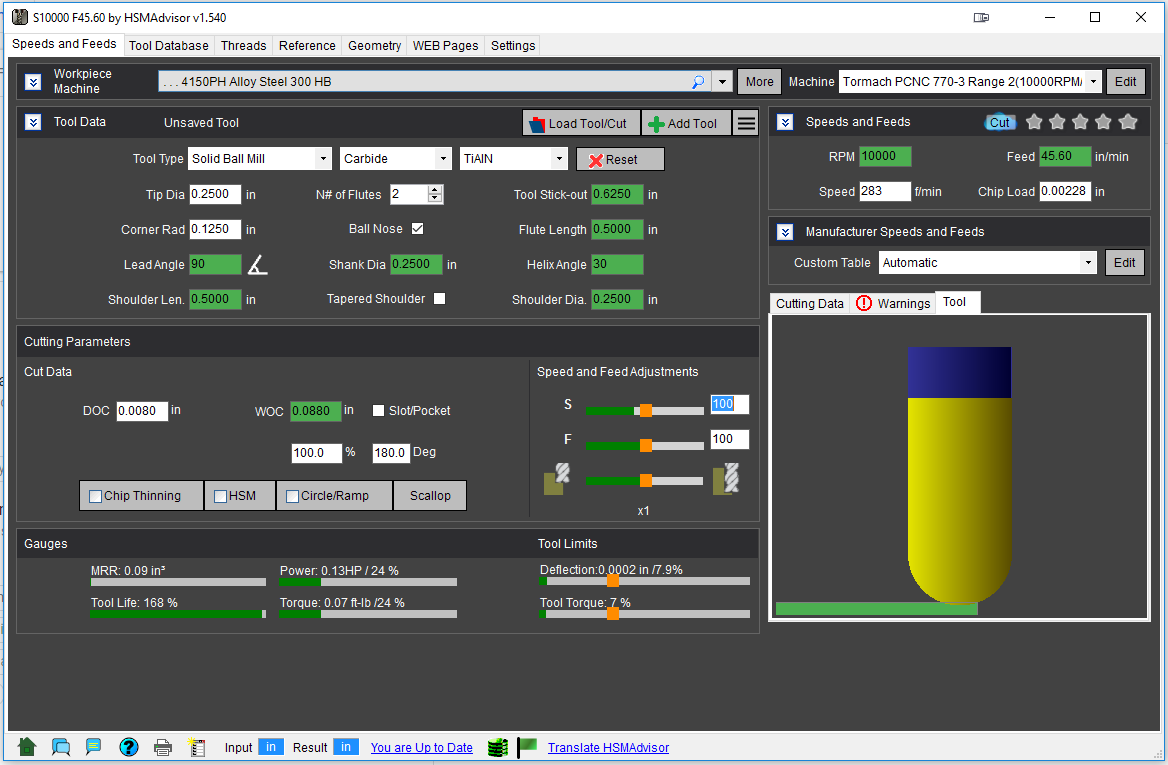Image resolution: width=1168 pixels, height=765 pixels.
Task: Open the help question mark icon
Action: [x=129, y=747]
